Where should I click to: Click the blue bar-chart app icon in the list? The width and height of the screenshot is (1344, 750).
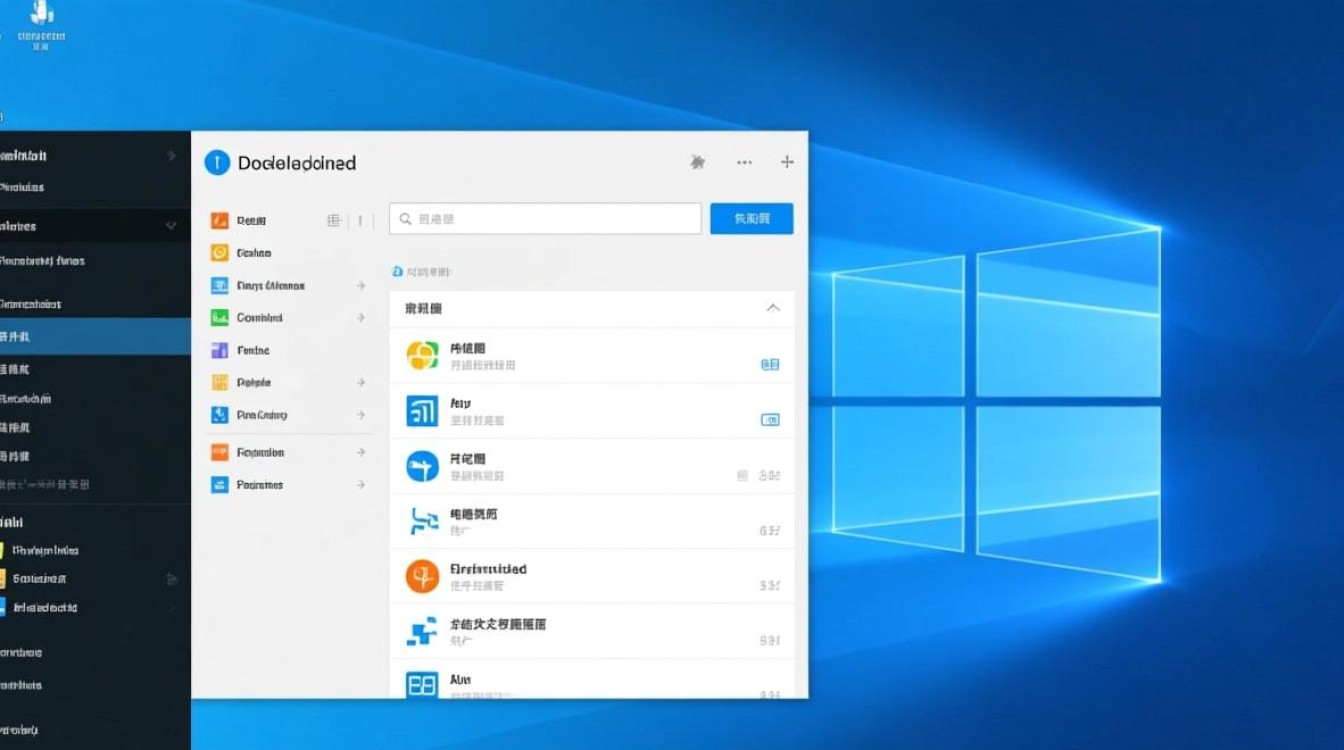click(x=421, y=410)
